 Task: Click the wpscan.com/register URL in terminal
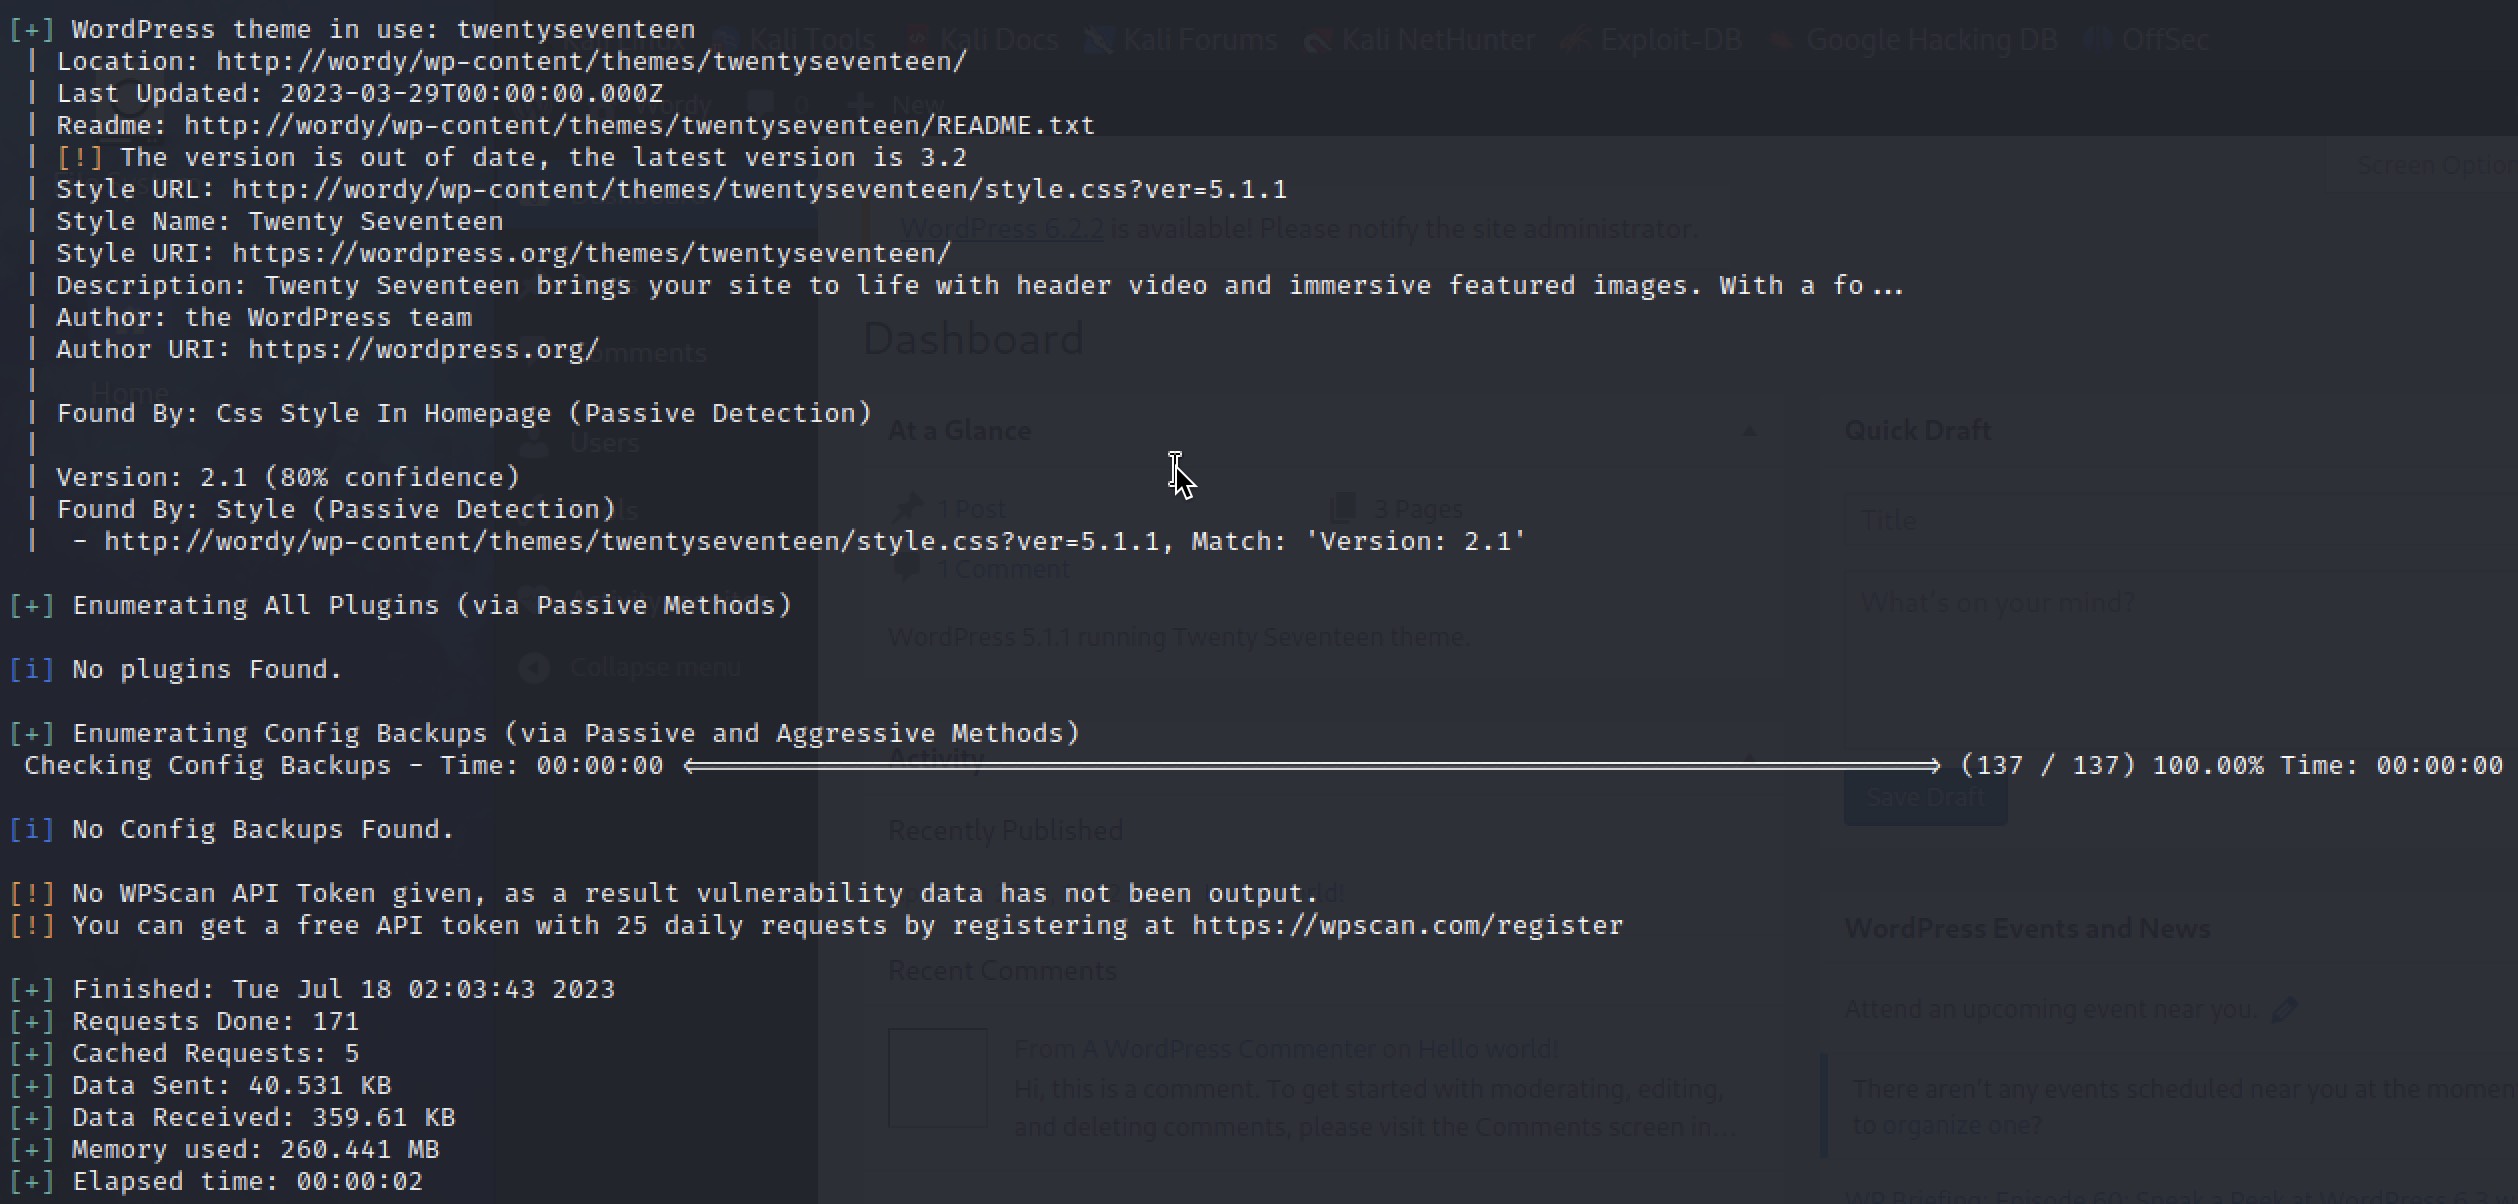1407,926
